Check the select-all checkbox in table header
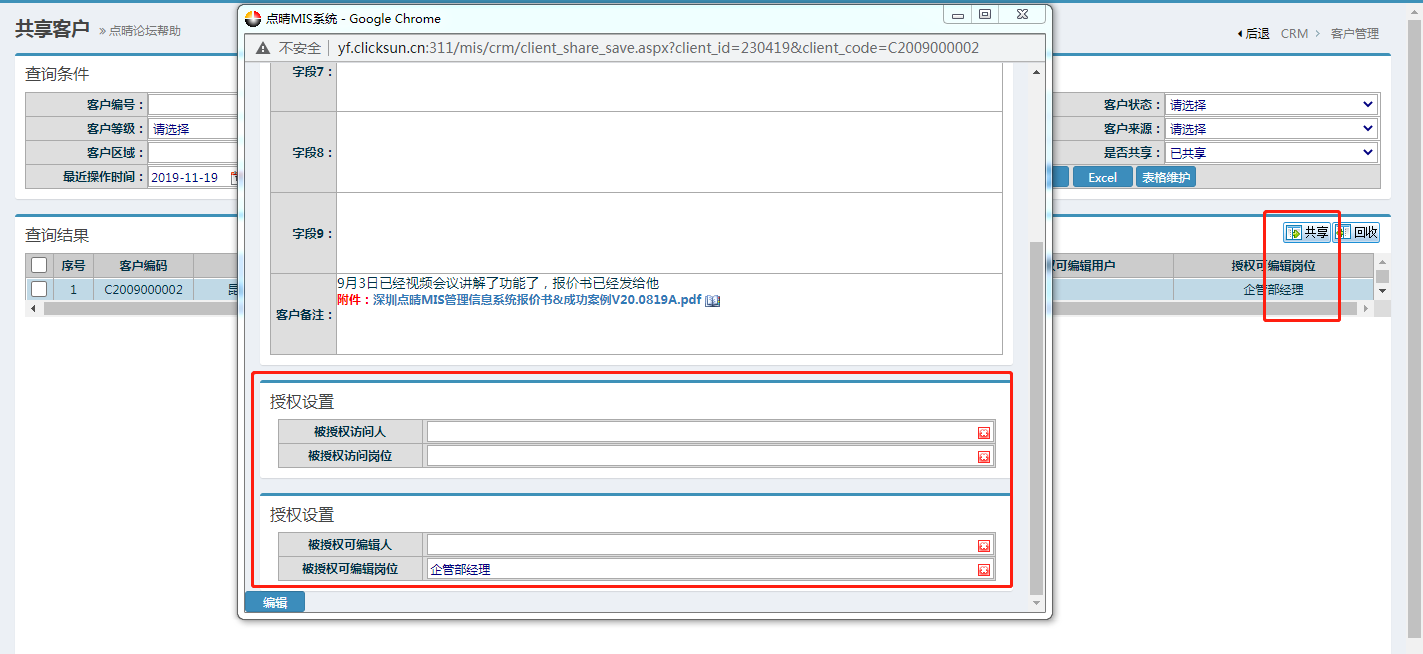This screenshot has width=1423, height=654. [39, 265]
